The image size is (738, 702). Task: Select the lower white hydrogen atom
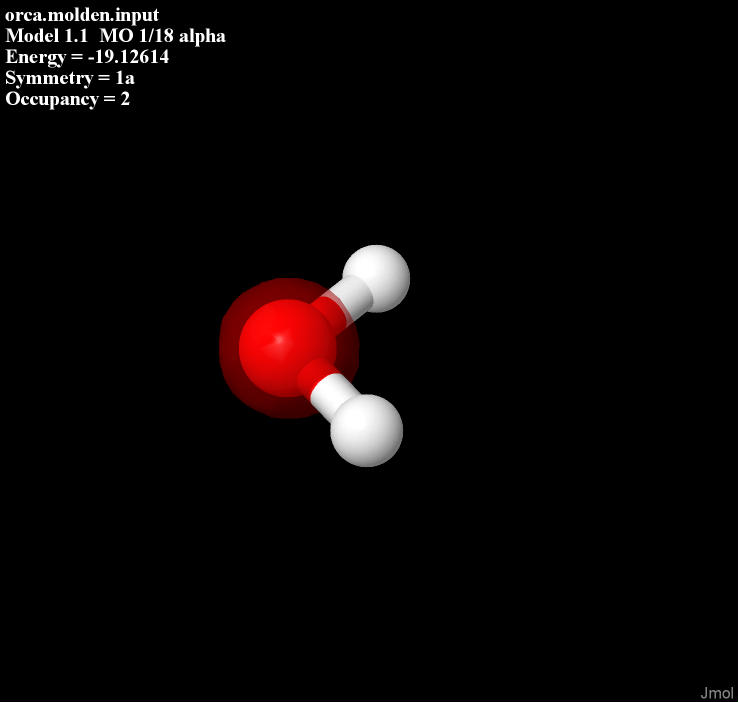tap(367, 431)
